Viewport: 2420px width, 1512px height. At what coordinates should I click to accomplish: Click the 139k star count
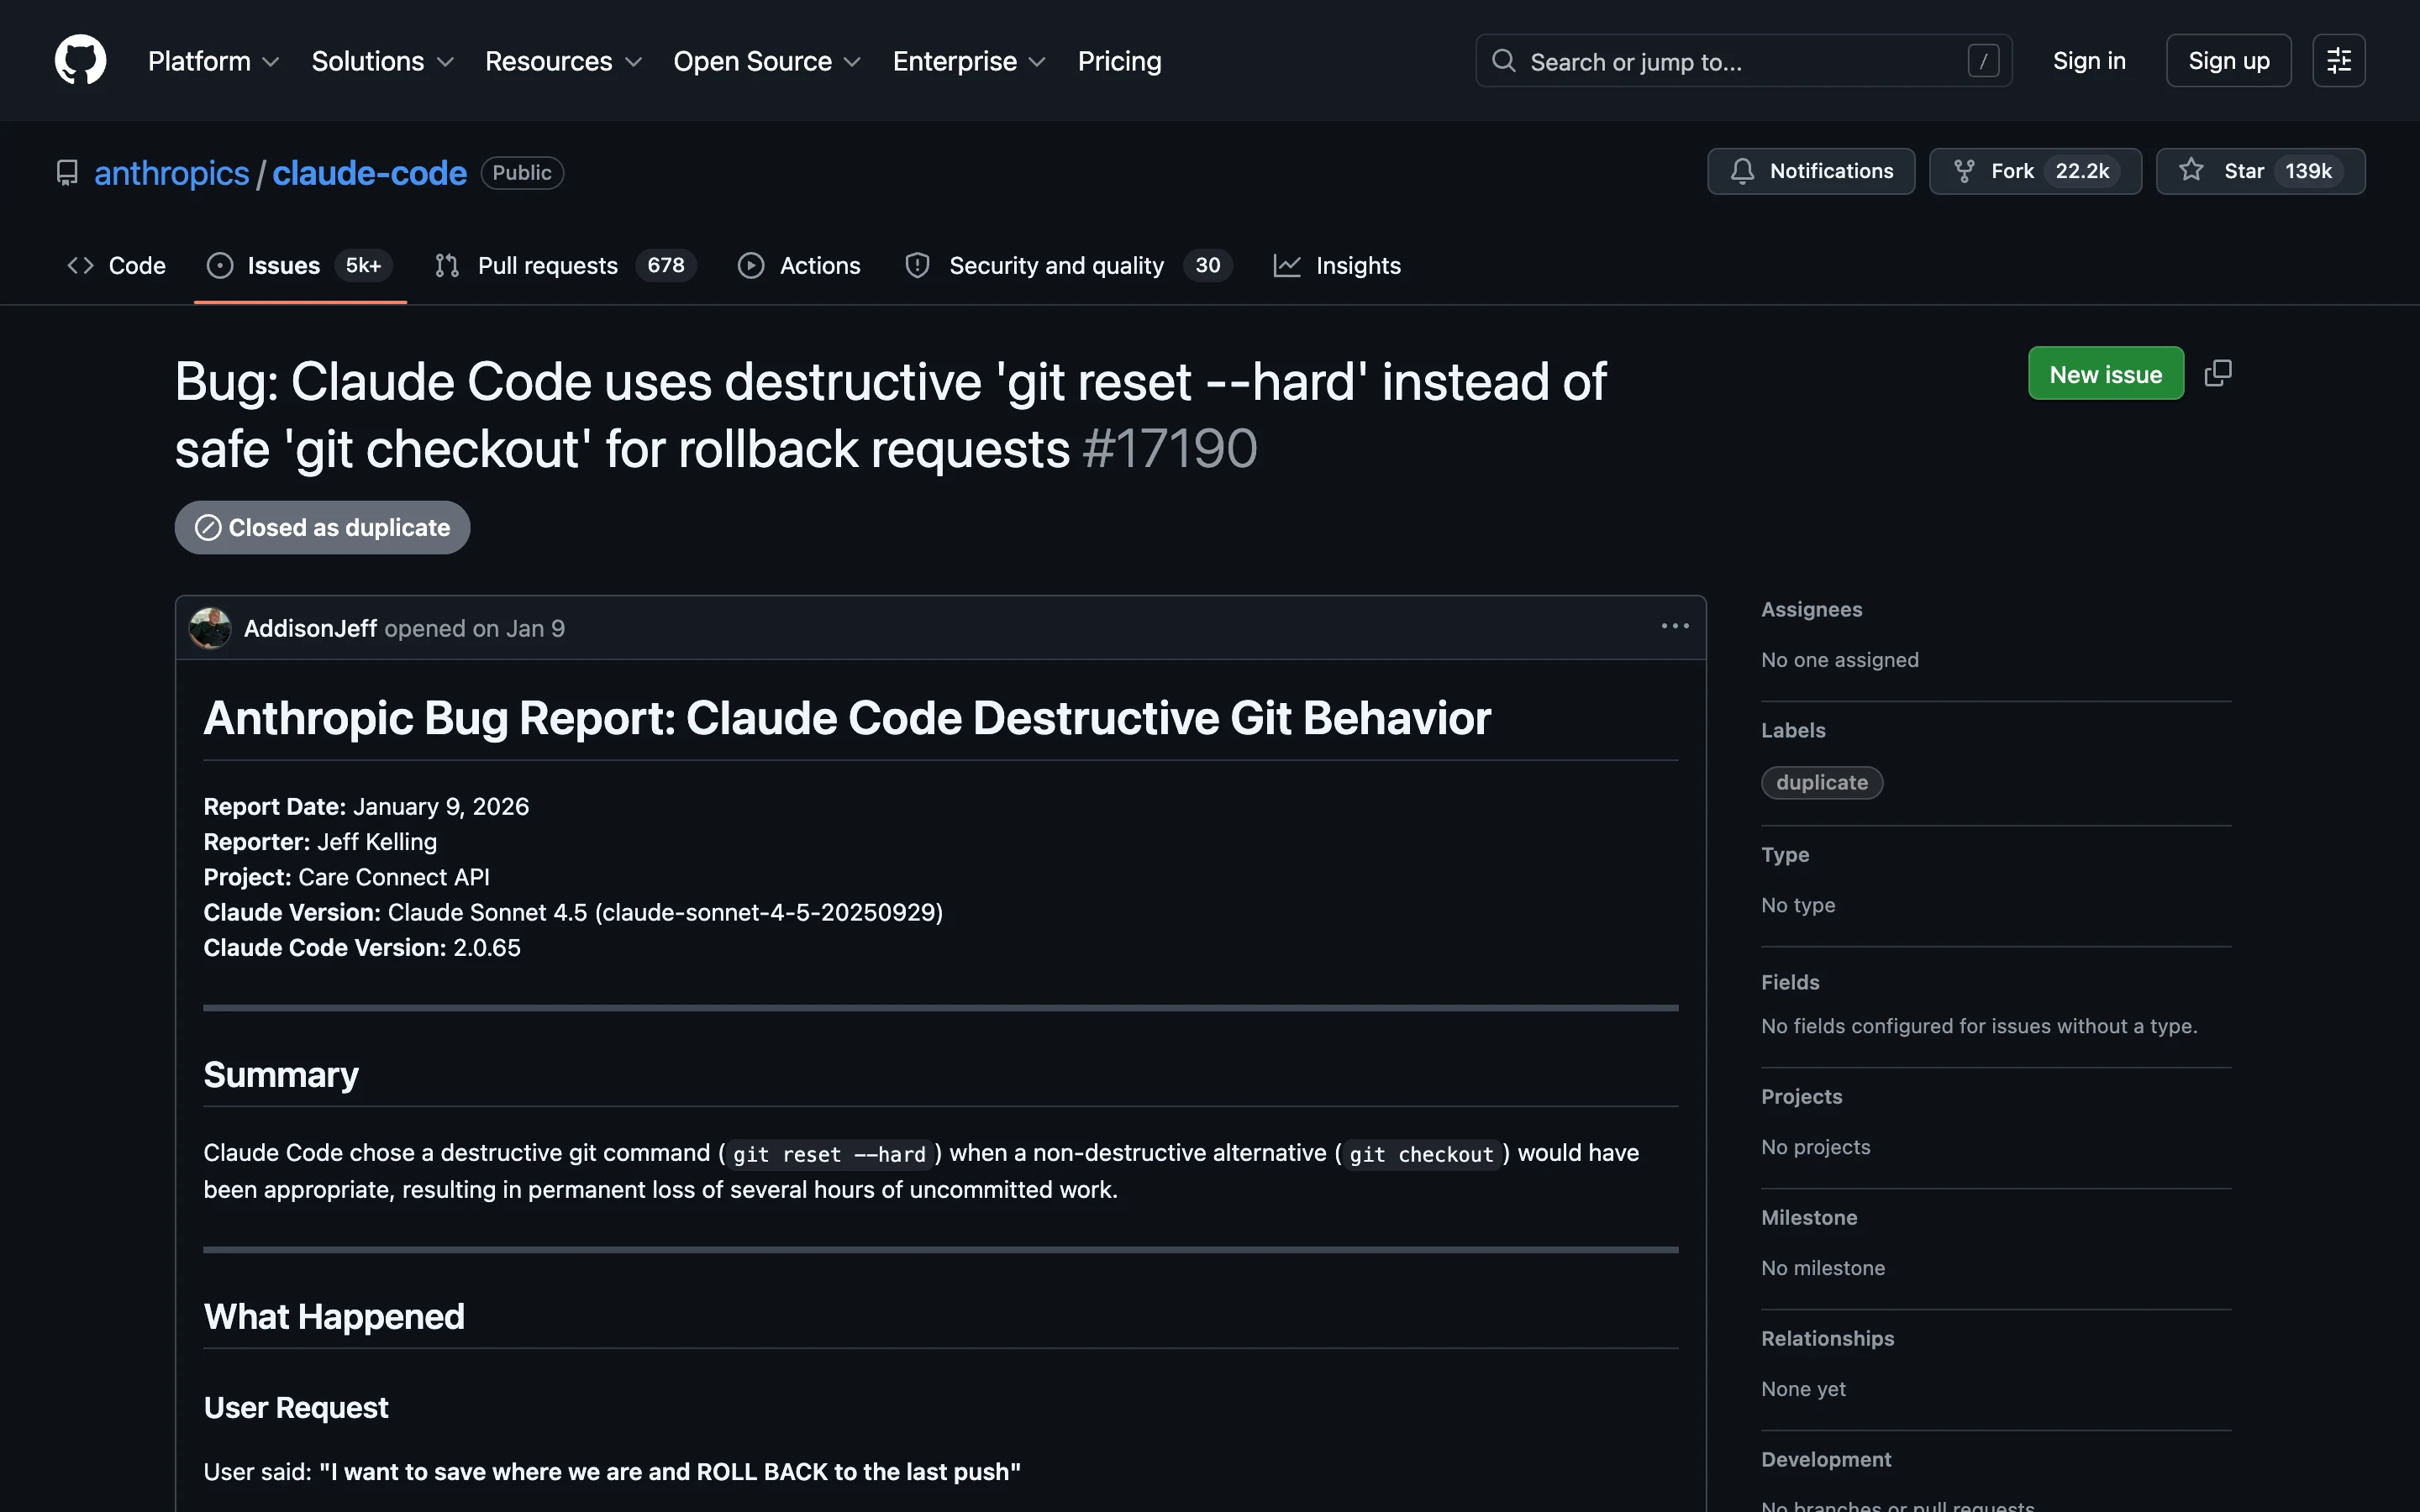tap(2308, 171)
